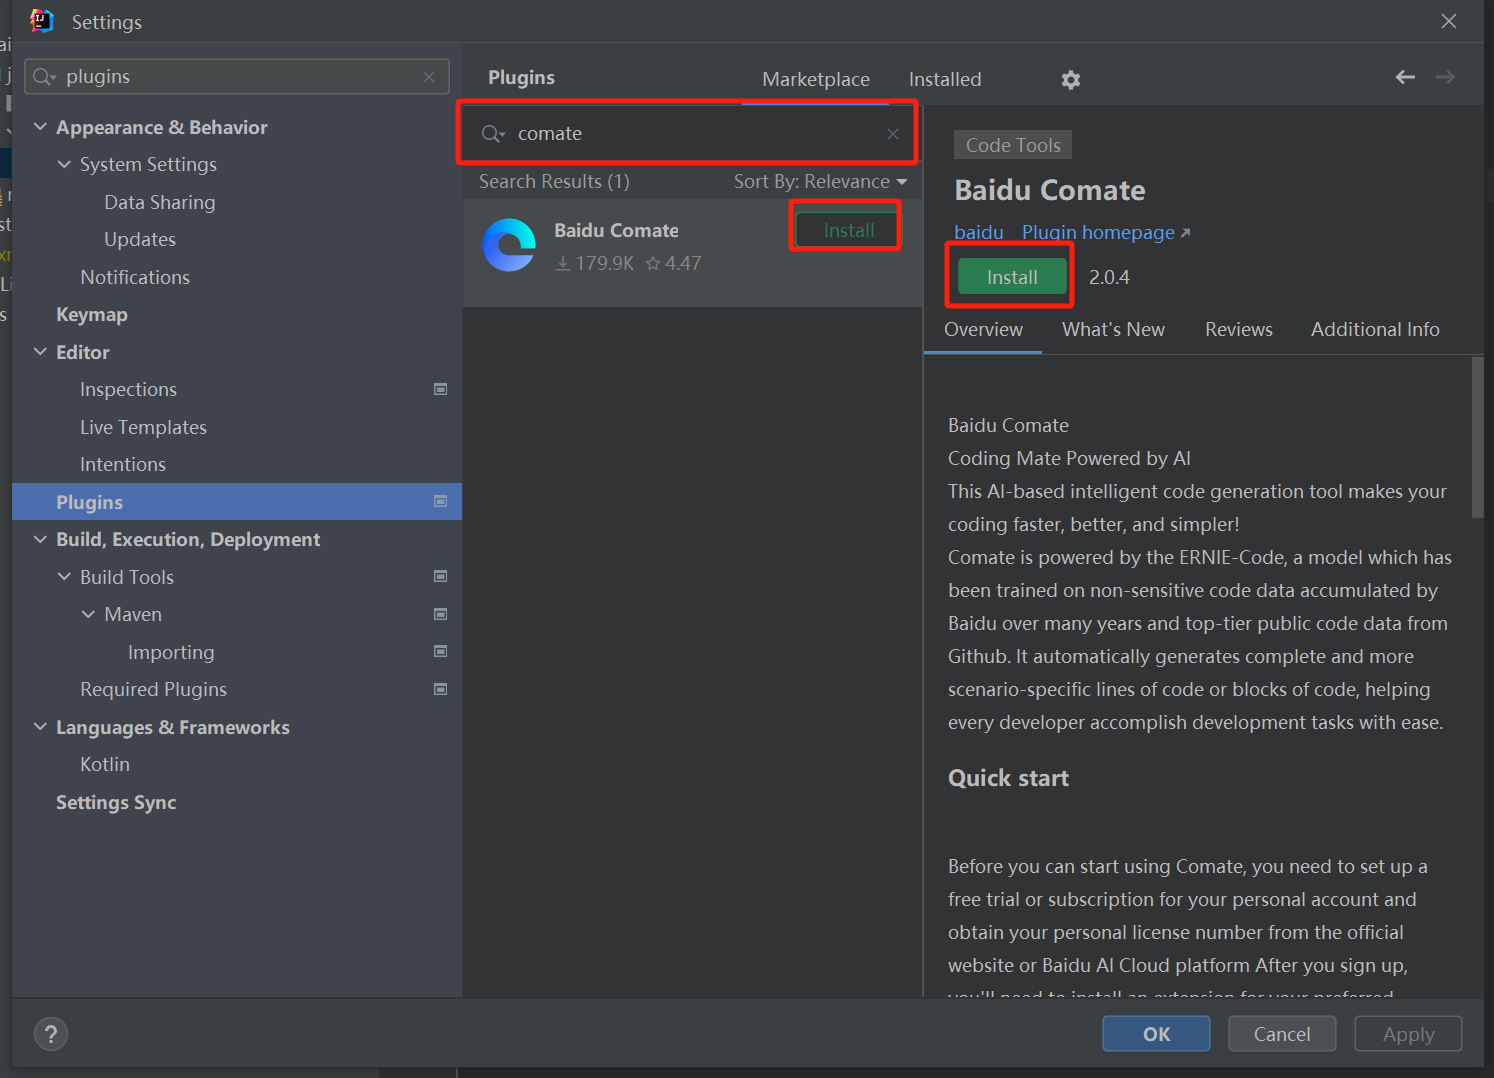1494x1078 pixels.
Task: Collapse the Maven node
Action: tap(88, 614)
